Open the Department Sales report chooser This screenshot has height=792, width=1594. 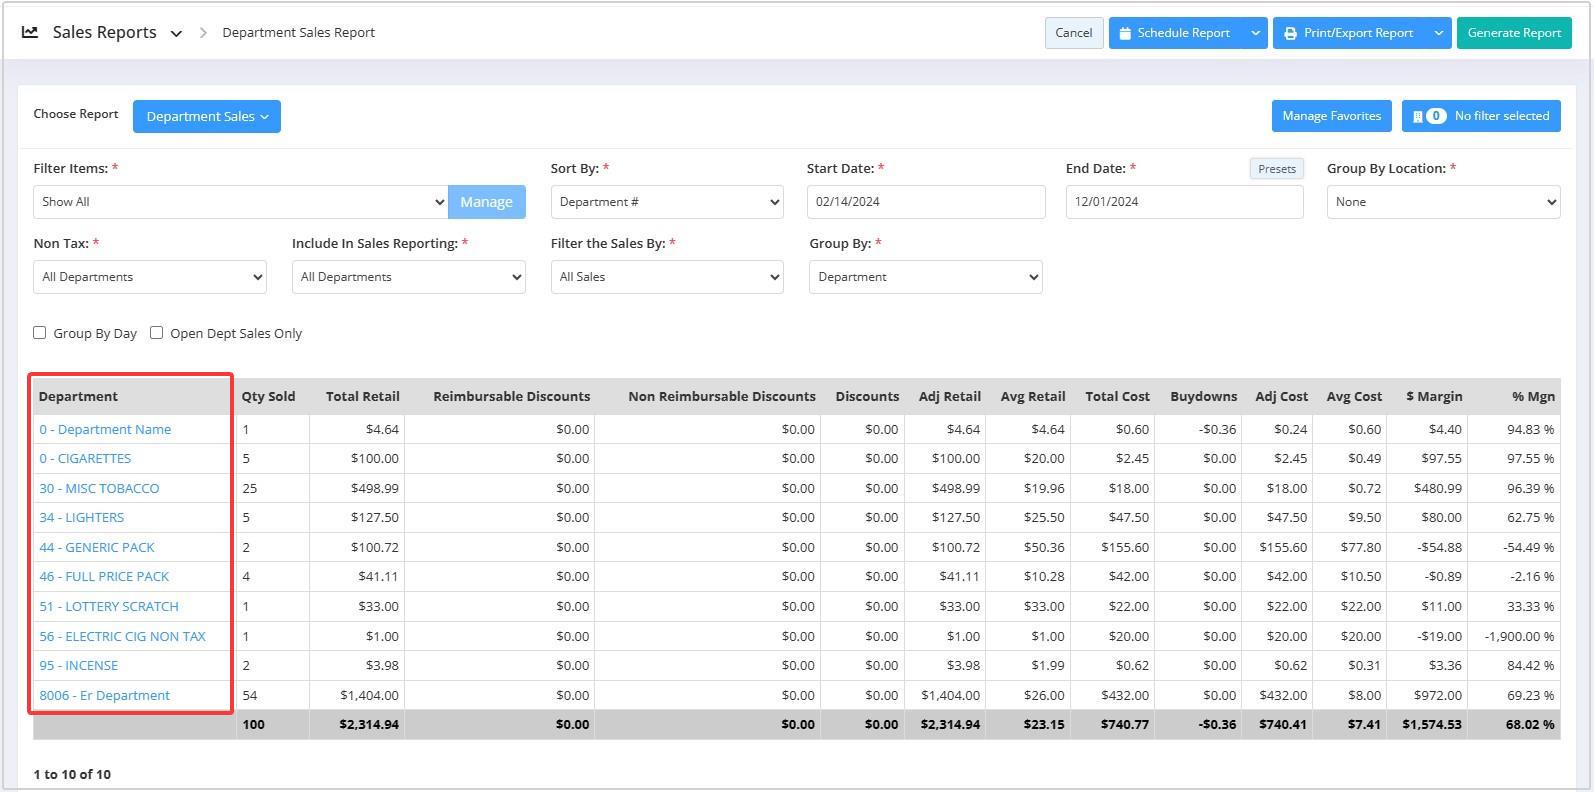coord(207,116)
